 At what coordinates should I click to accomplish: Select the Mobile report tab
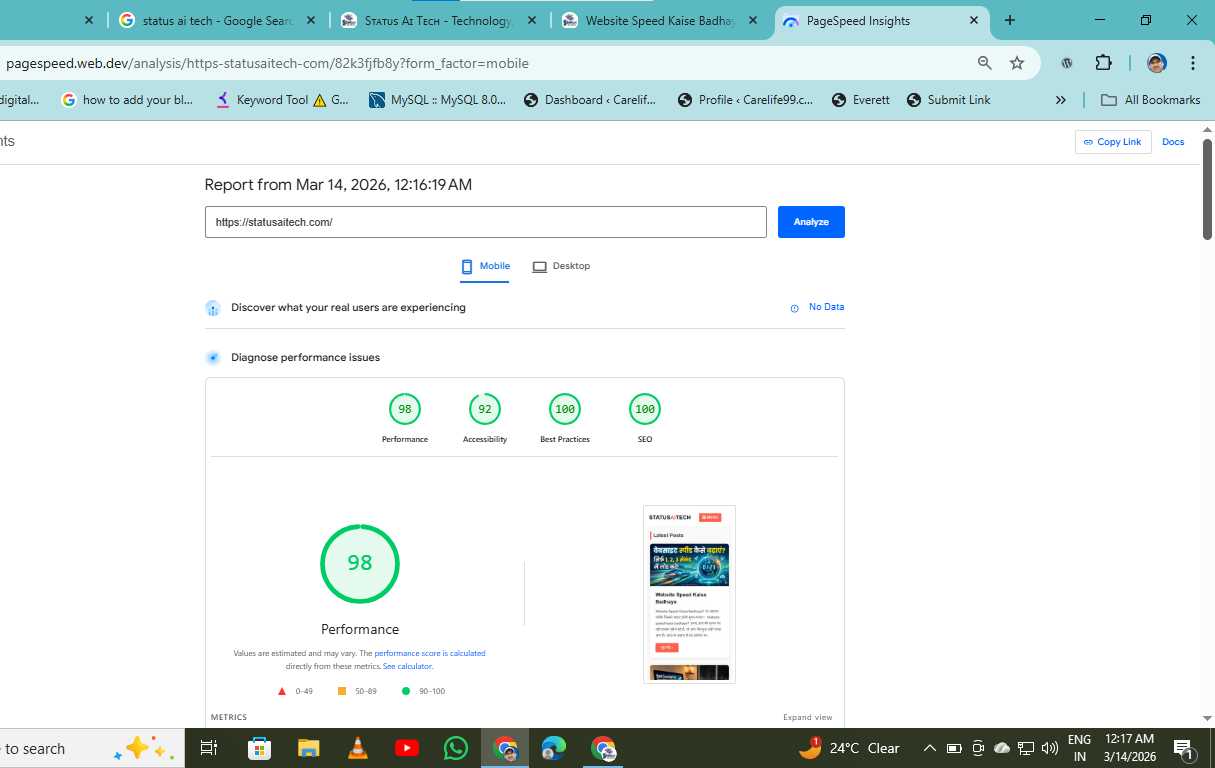(485, 266)
